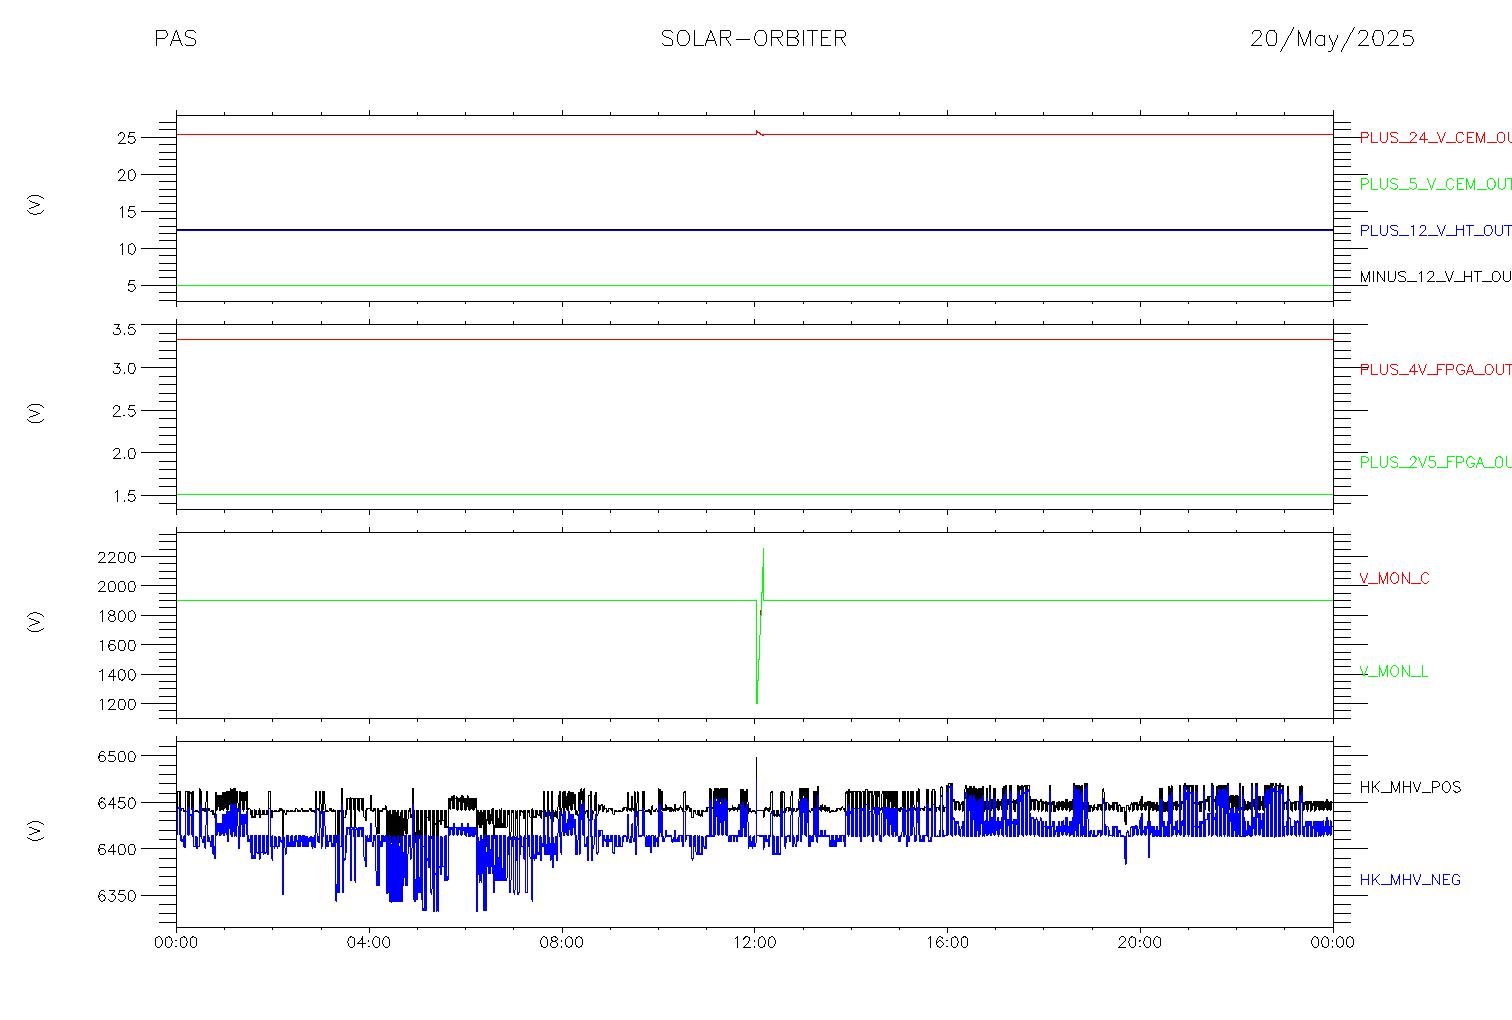The height and width of the screenshot is (1020, 1512).
Task: Click the PLUS_2V5_FPGA_OU legend label
Action: [1435, 462]
